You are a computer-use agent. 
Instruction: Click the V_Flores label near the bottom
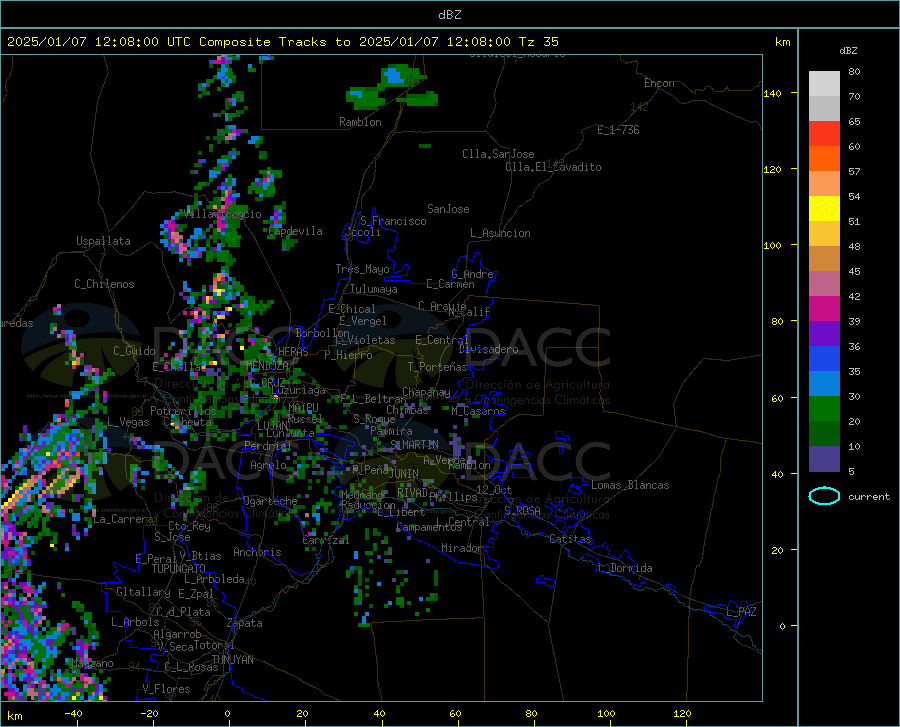point(166,689)
